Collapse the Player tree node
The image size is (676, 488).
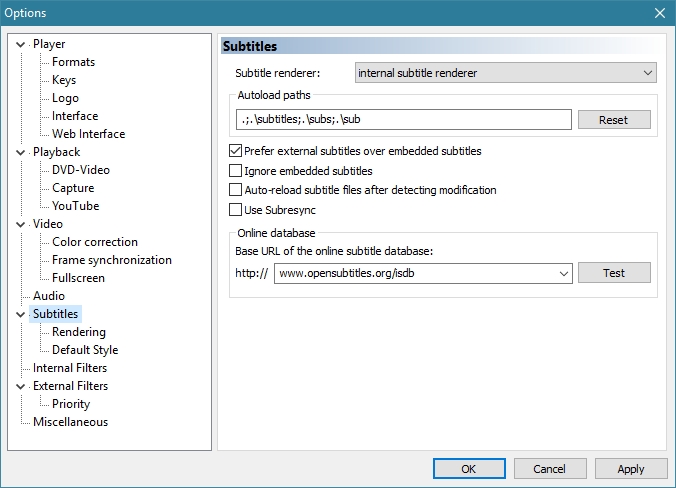pyautogui.click(x=21, y=44)
